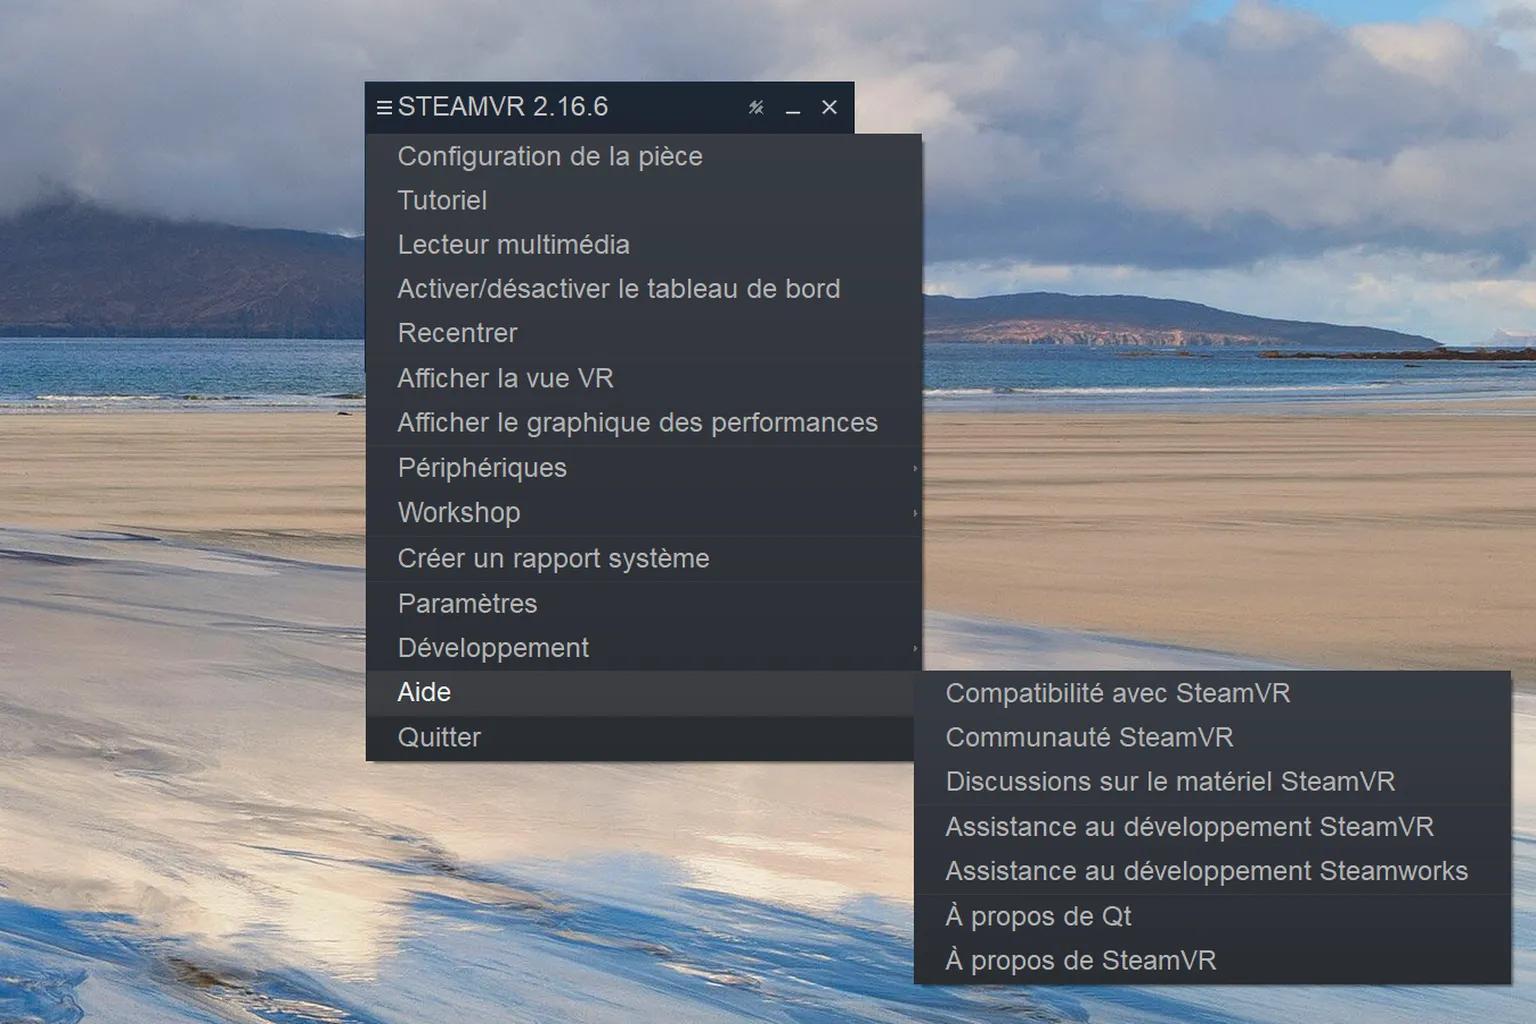Open À propos de SteamVR
Viewport: 1536px width, 1024px height.
1212,960
